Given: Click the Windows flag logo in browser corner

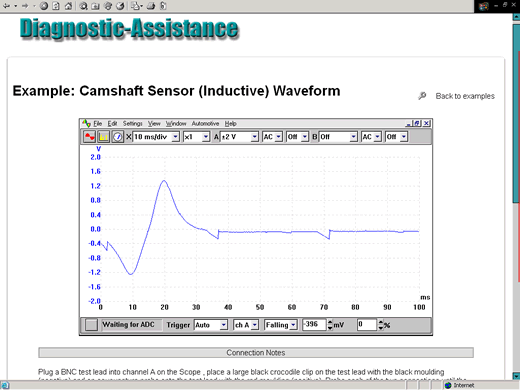Looking at the screenshot, I should tap(484, 6).
